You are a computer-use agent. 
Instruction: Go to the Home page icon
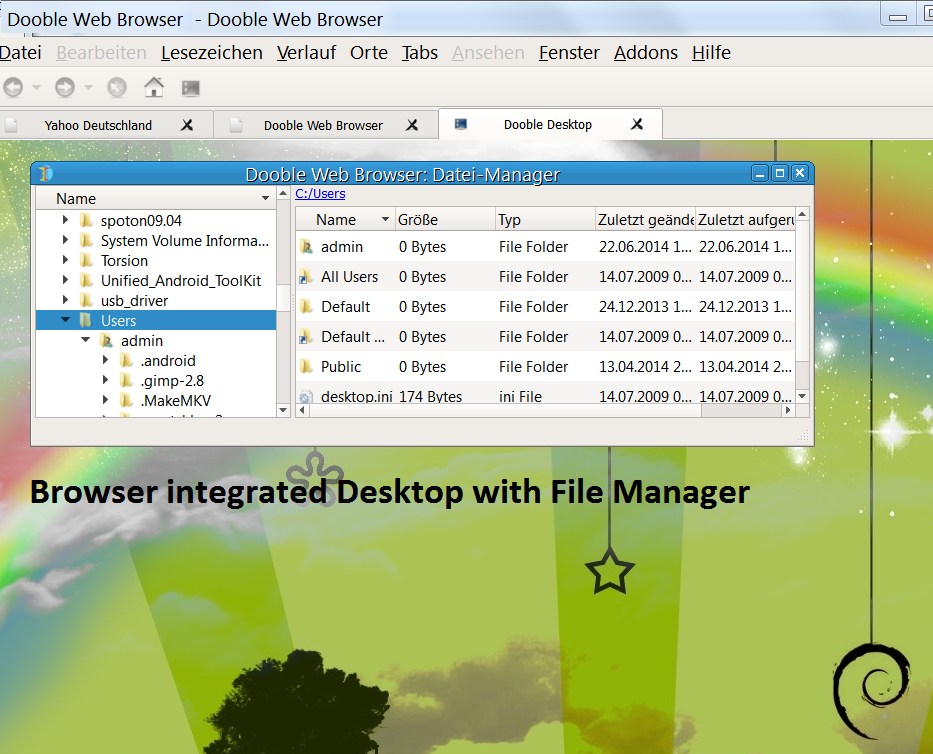[154, 87]
